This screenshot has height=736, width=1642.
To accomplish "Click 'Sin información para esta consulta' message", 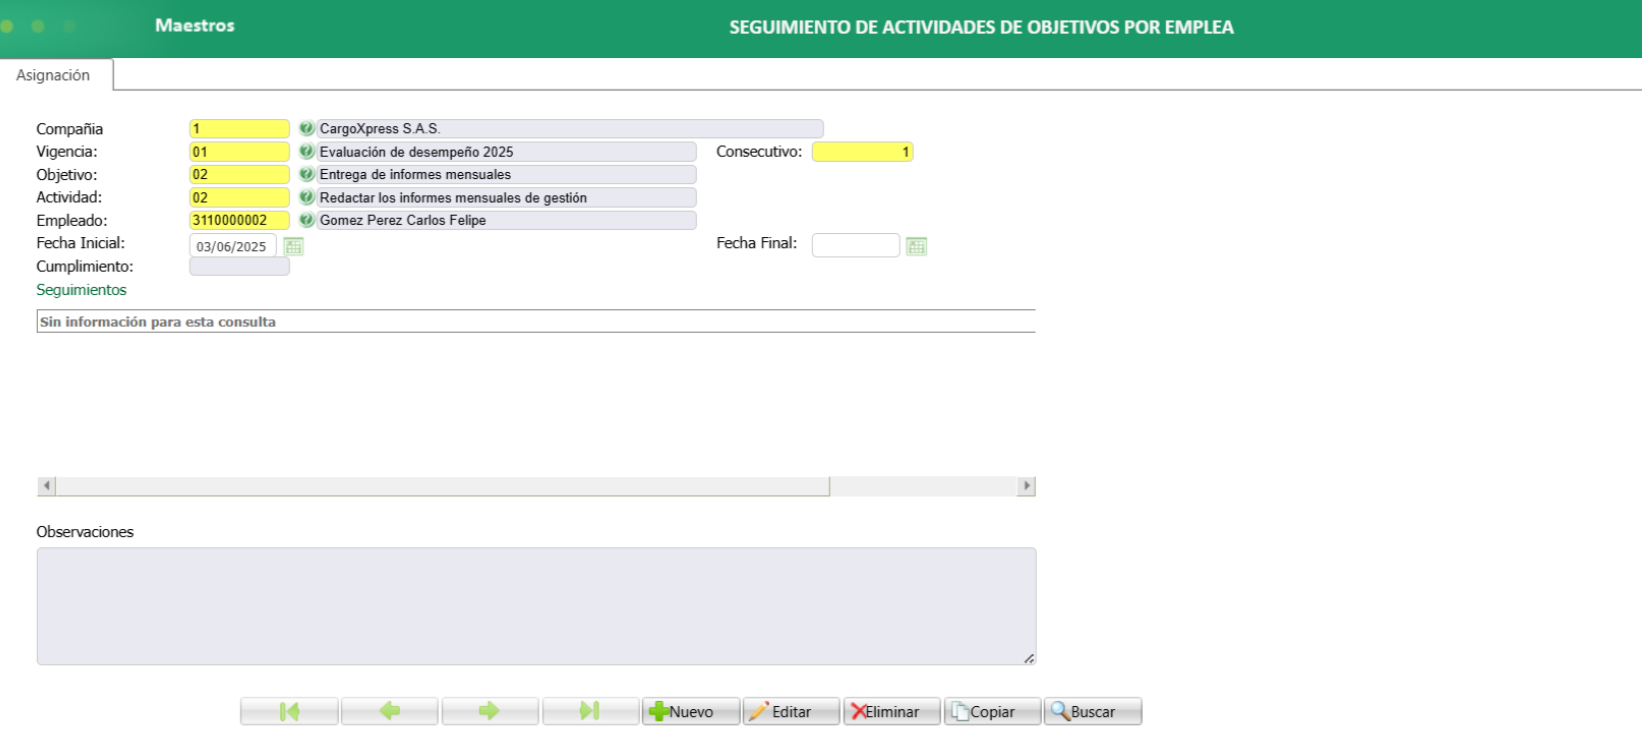I will point(158,322).
